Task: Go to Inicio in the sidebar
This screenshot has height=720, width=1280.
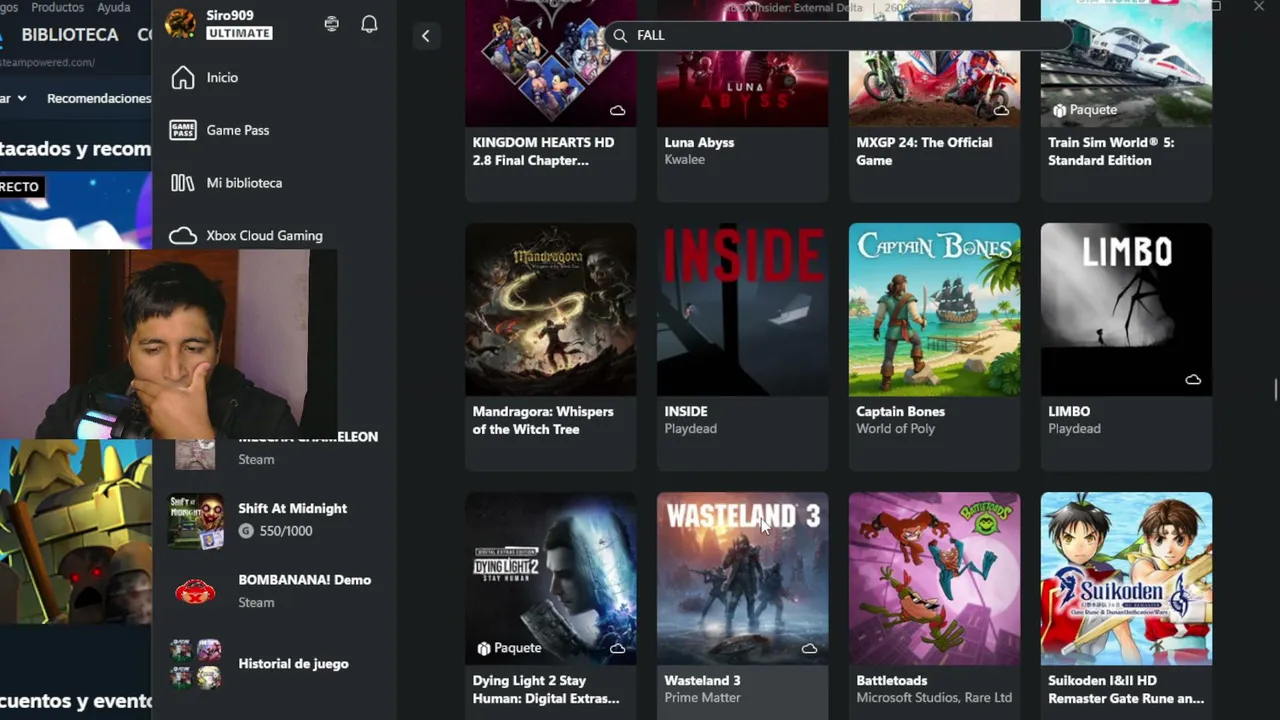Action: pos(222,77)
